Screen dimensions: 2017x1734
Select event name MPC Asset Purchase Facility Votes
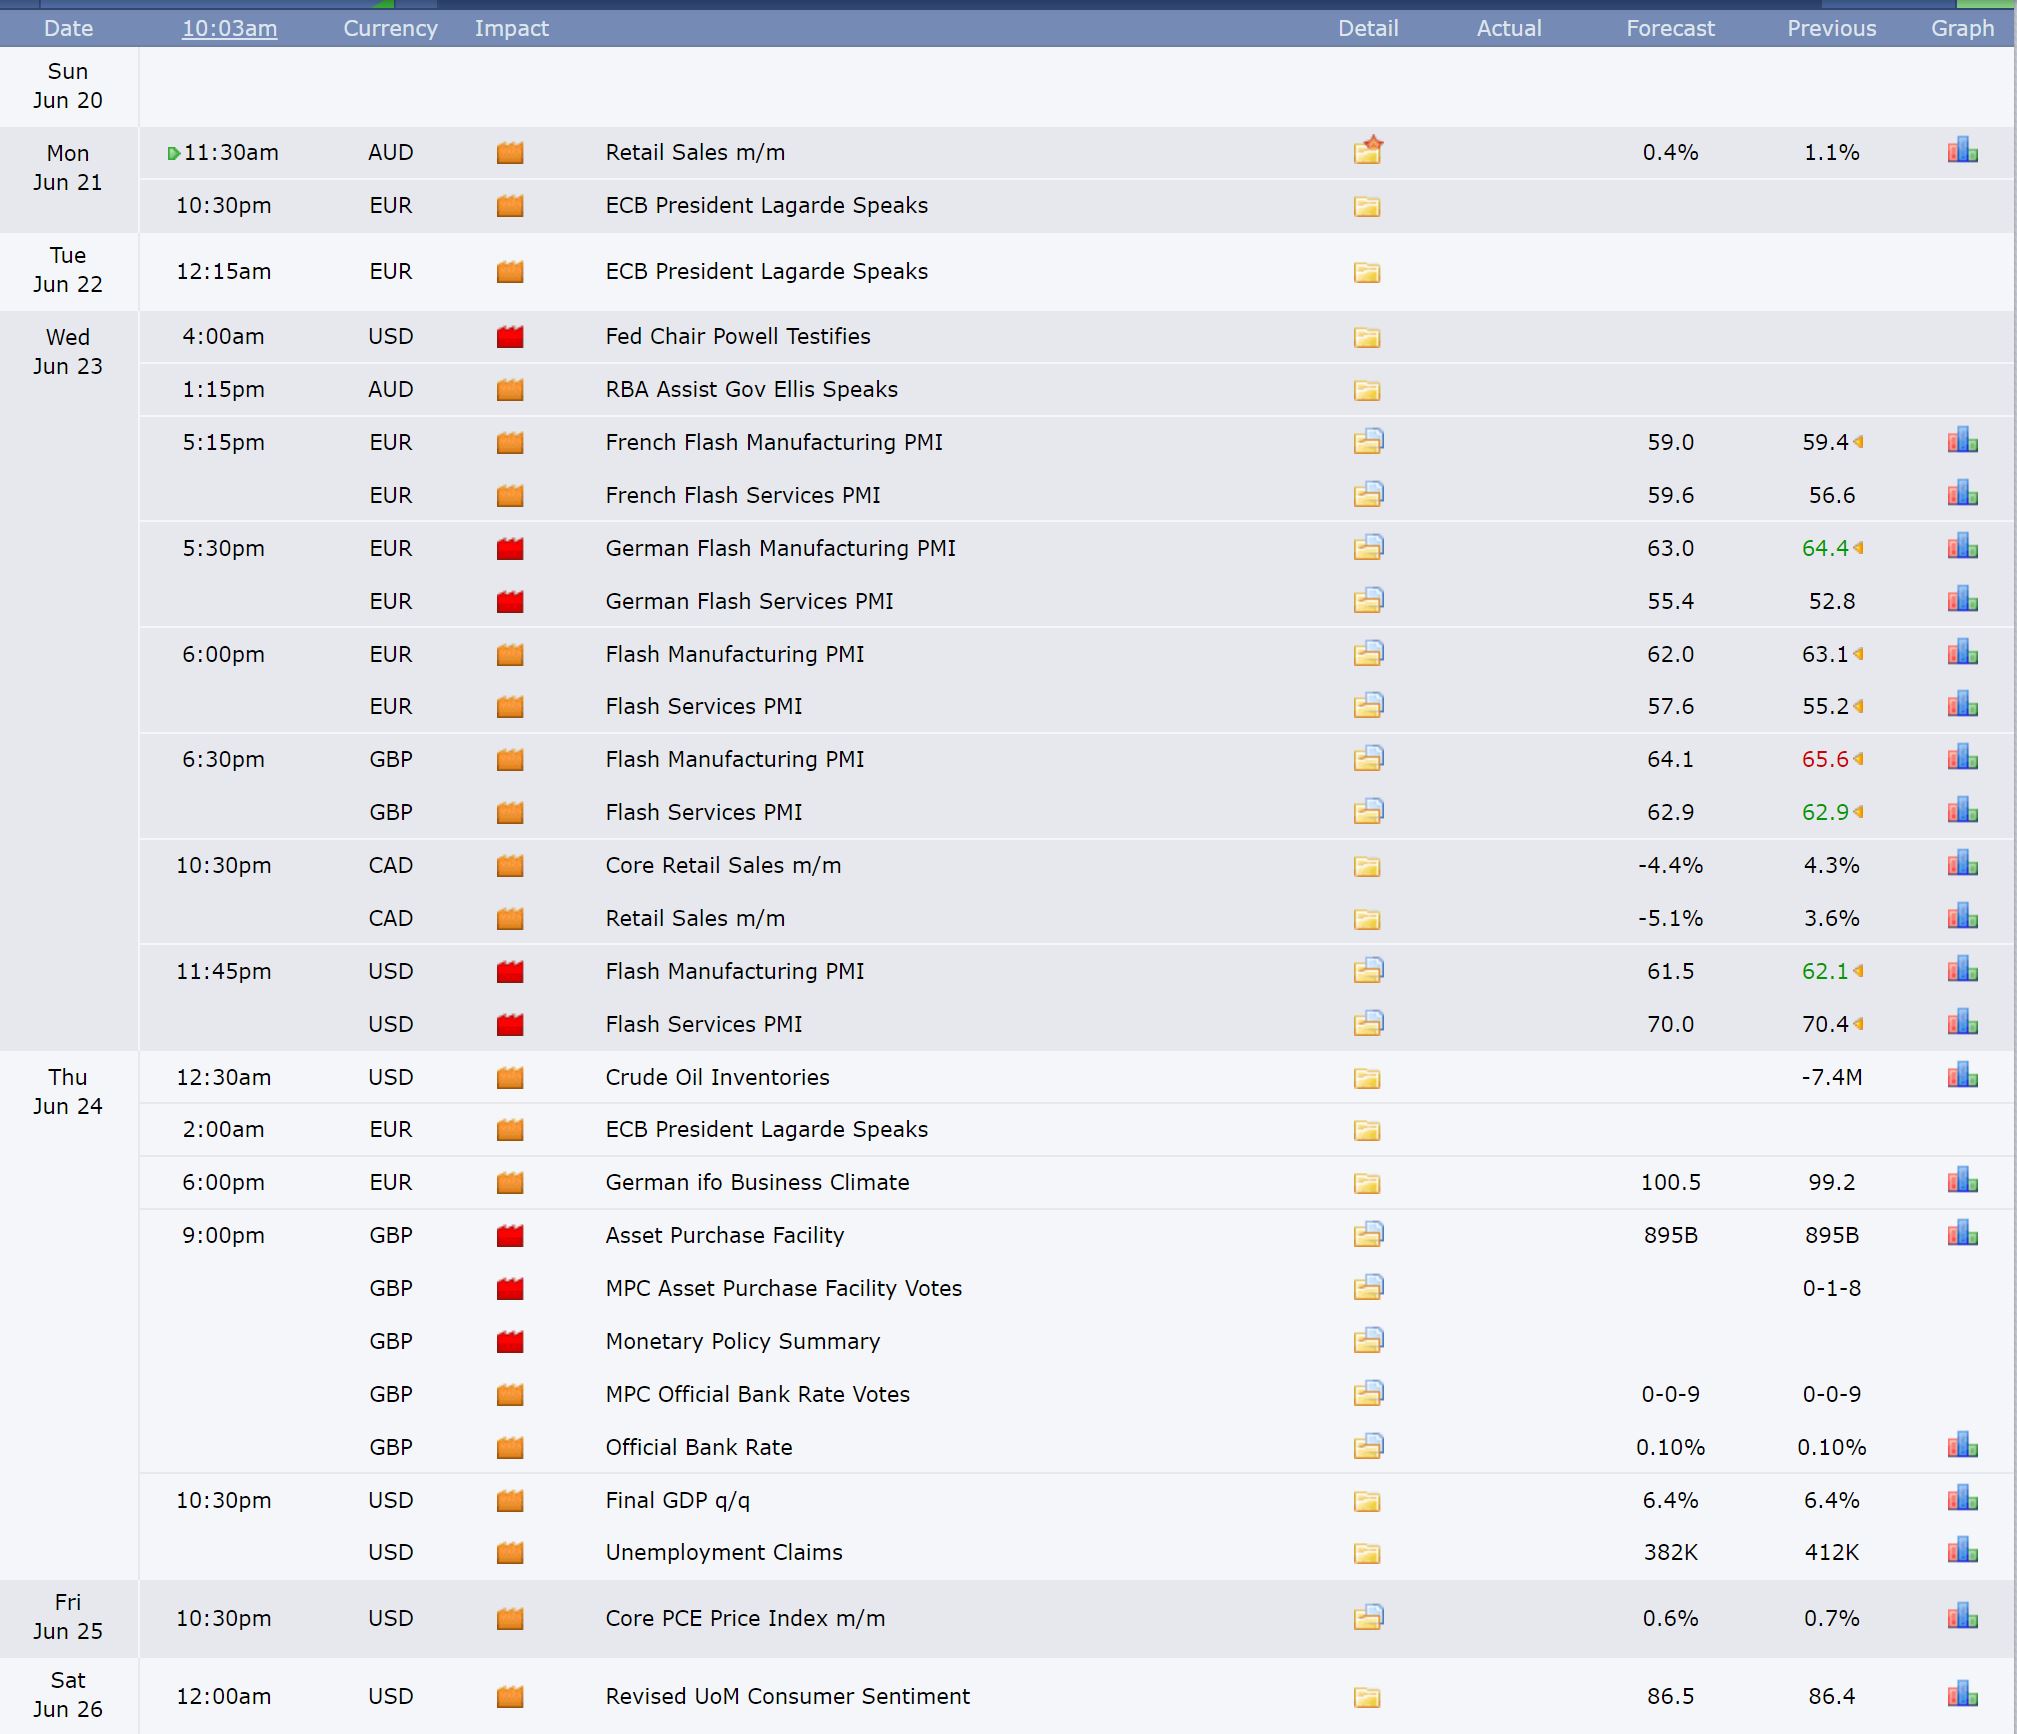coord(783,1288)
